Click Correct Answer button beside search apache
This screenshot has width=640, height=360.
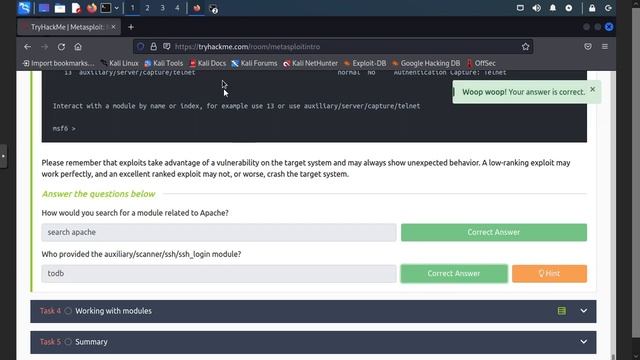(494, 232)
